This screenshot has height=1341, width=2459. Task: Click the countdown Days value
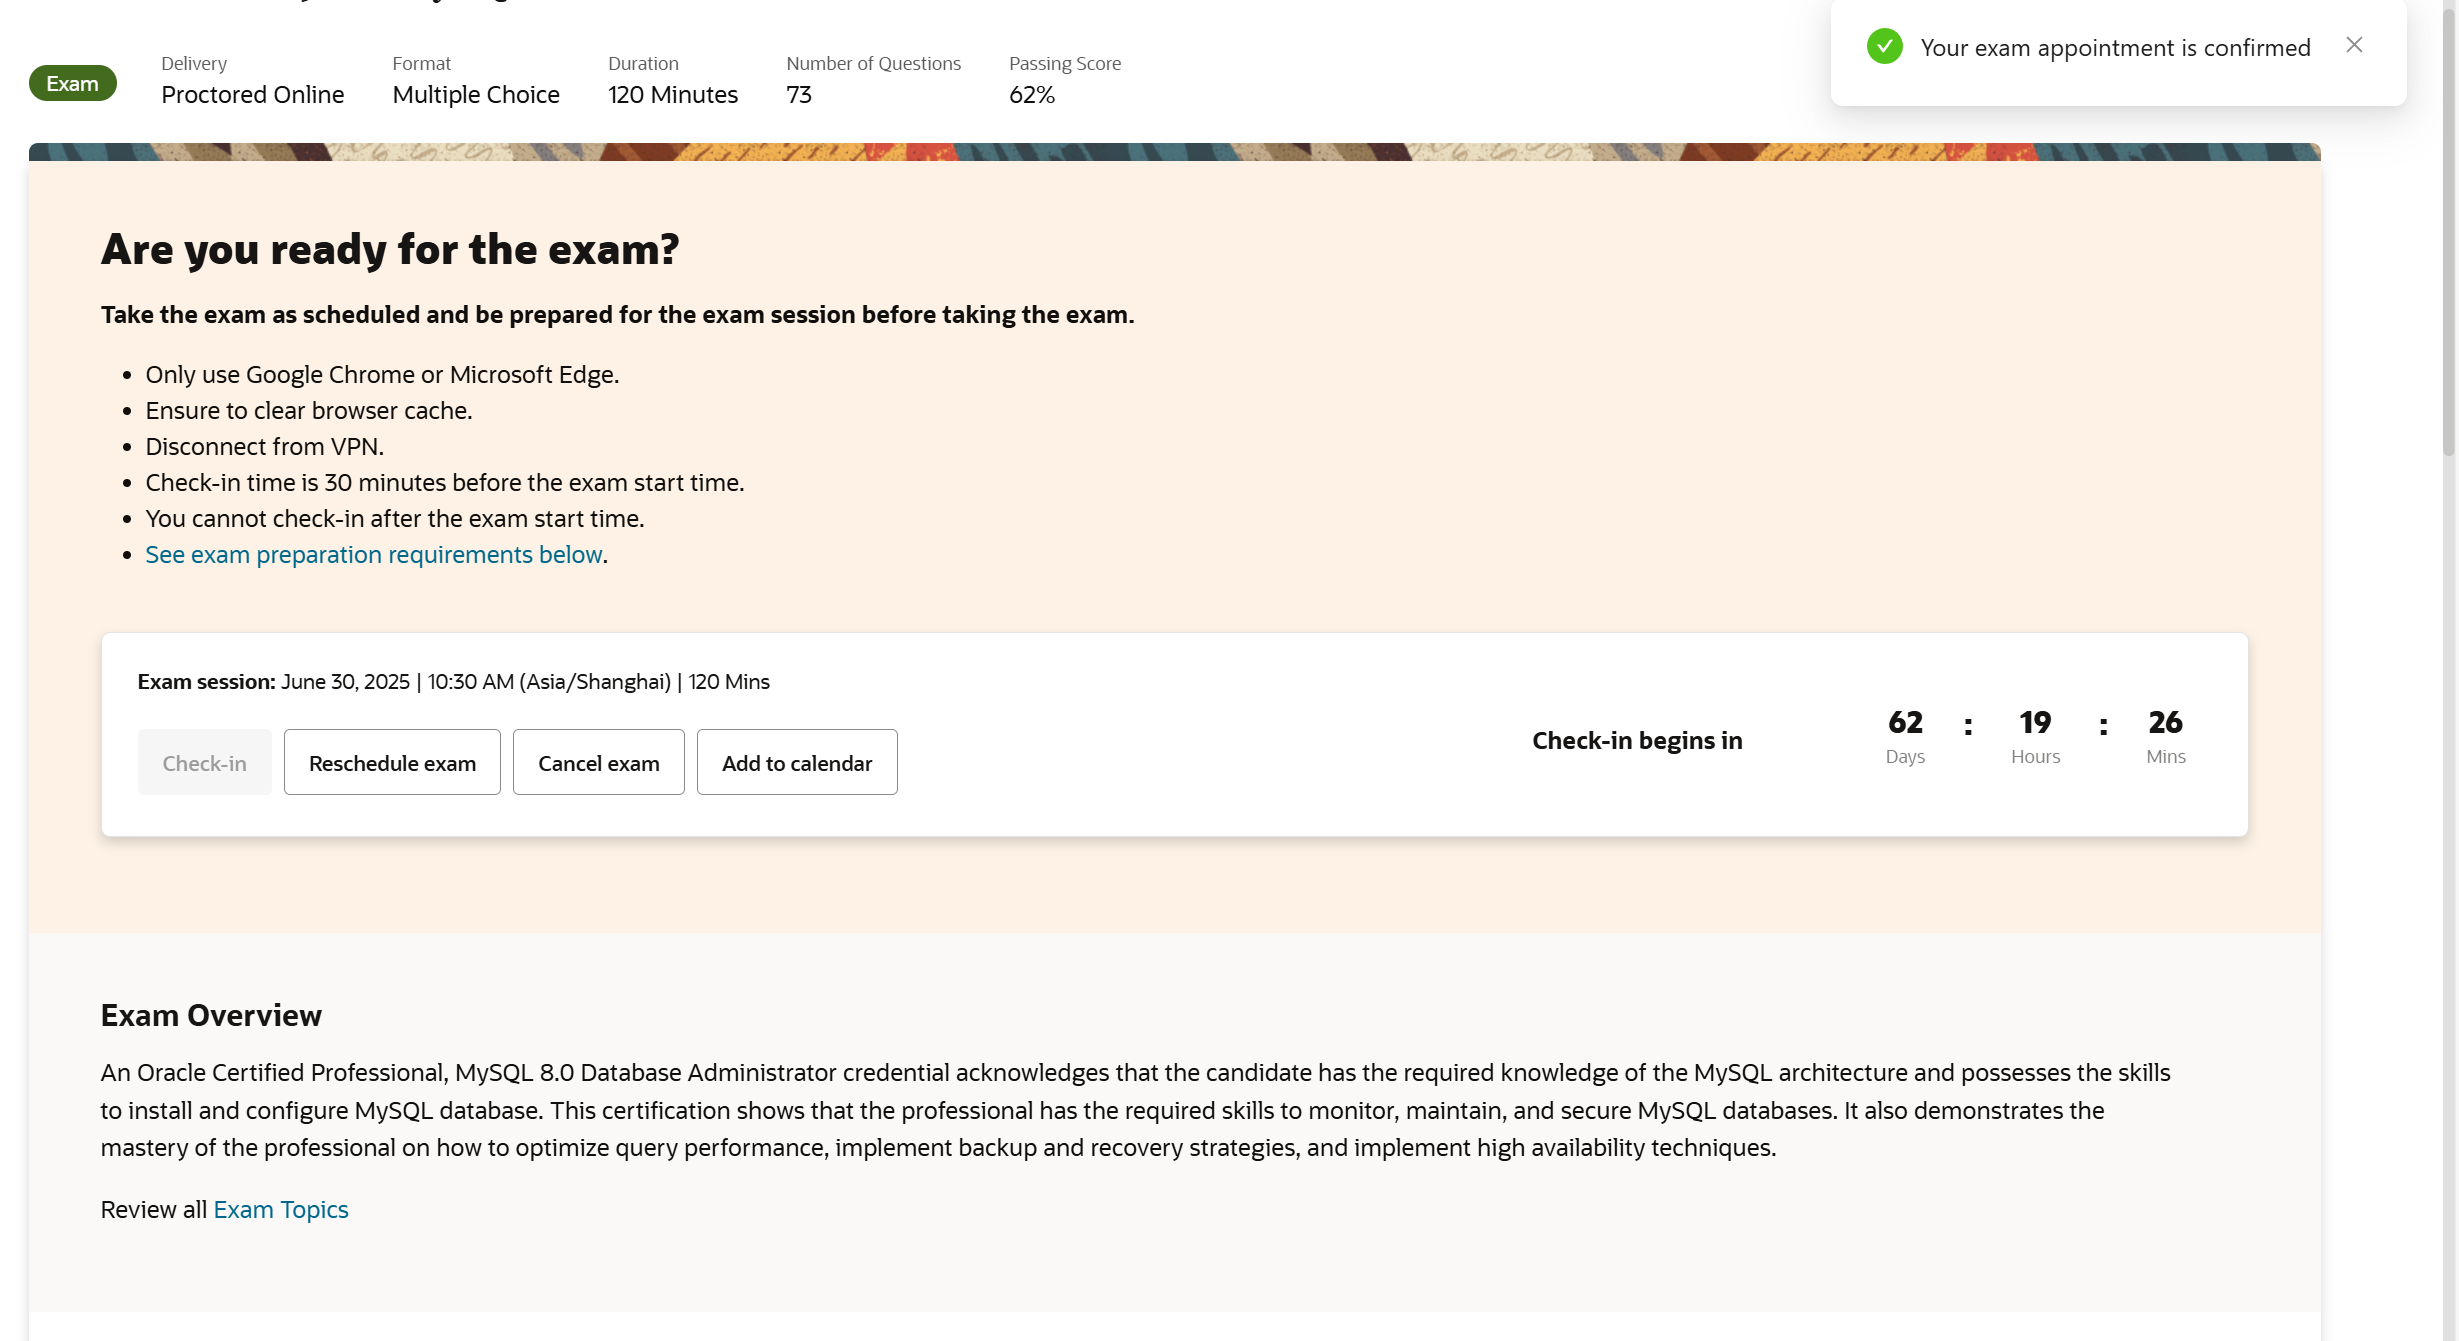(1904, 722)
